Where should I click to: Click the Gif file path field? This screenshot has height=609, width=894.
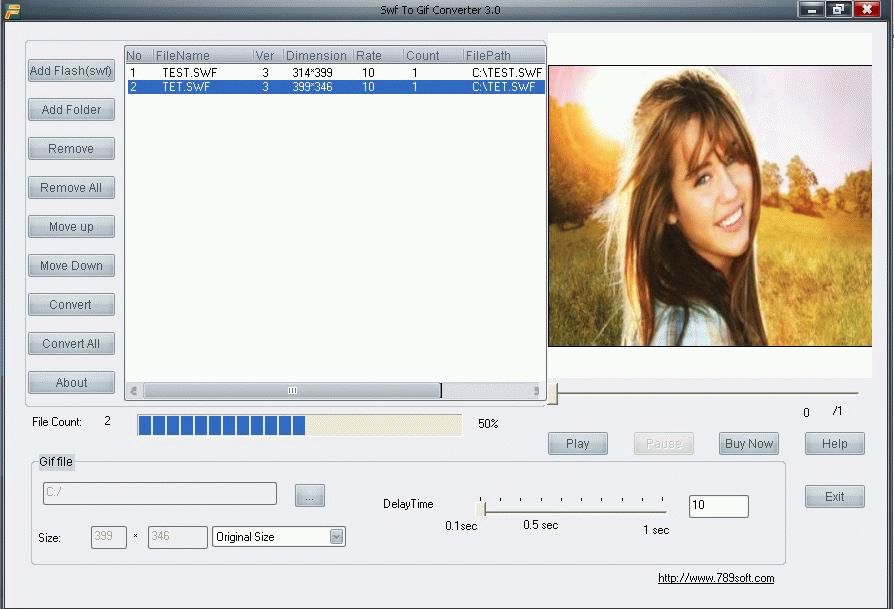pos(160,493)
